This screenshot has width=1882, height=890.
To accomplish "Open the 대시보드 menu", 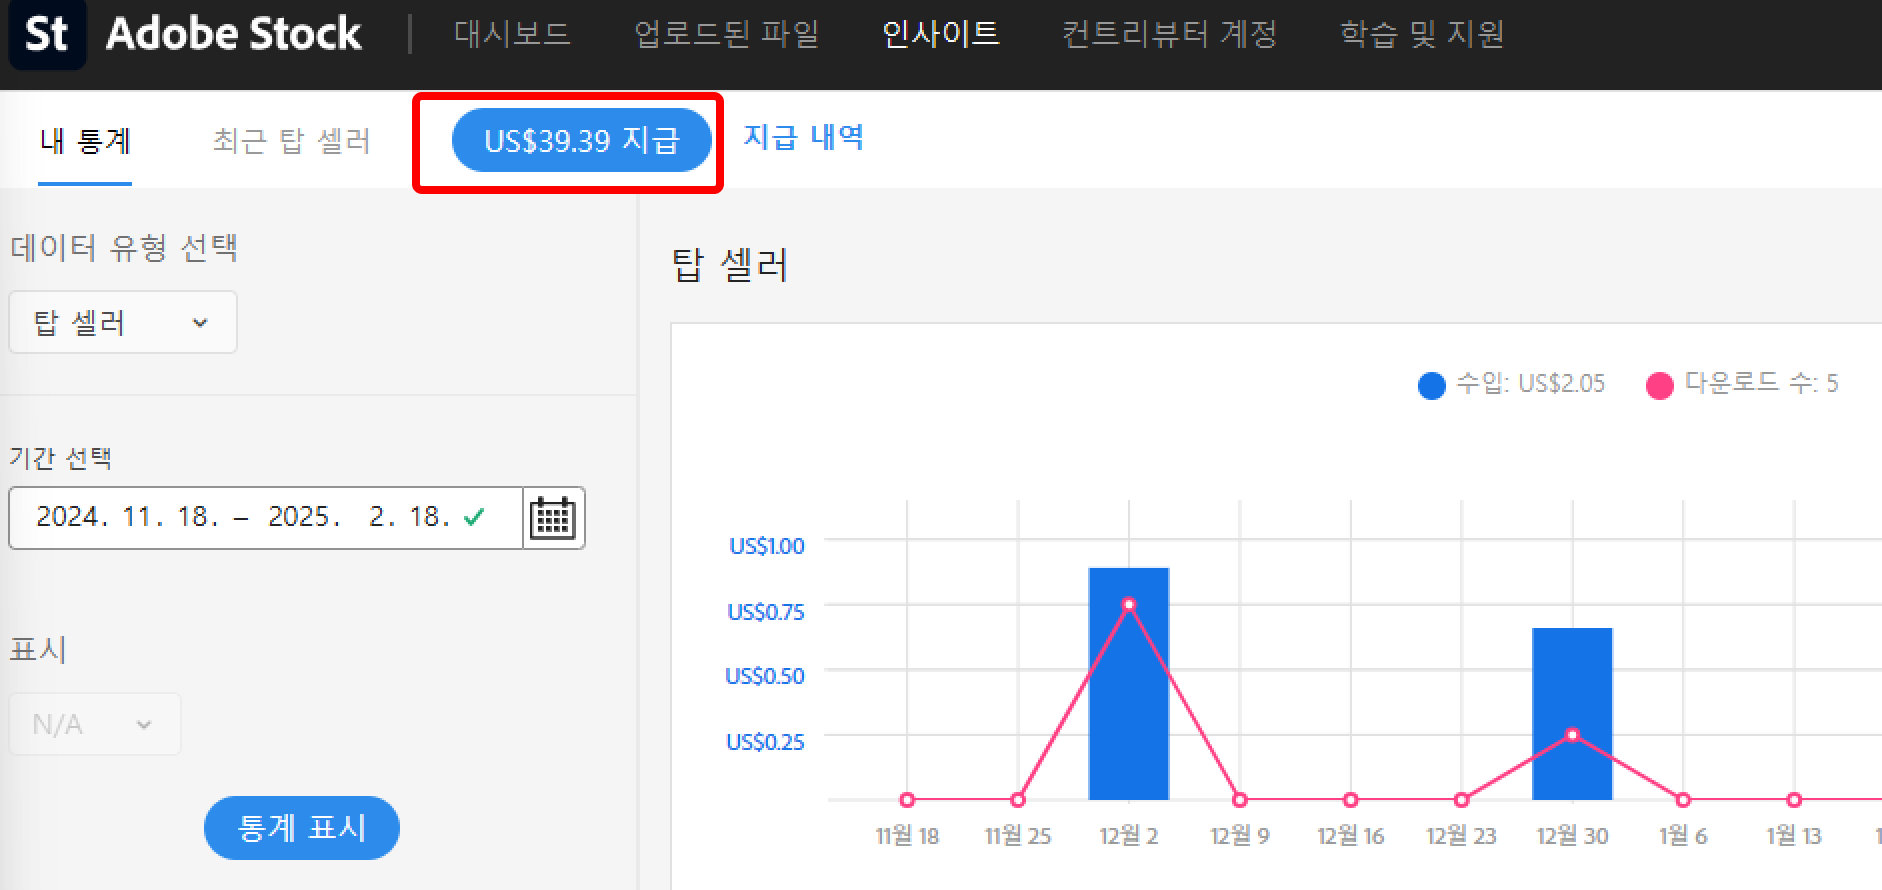I will [x=512, y=34].
